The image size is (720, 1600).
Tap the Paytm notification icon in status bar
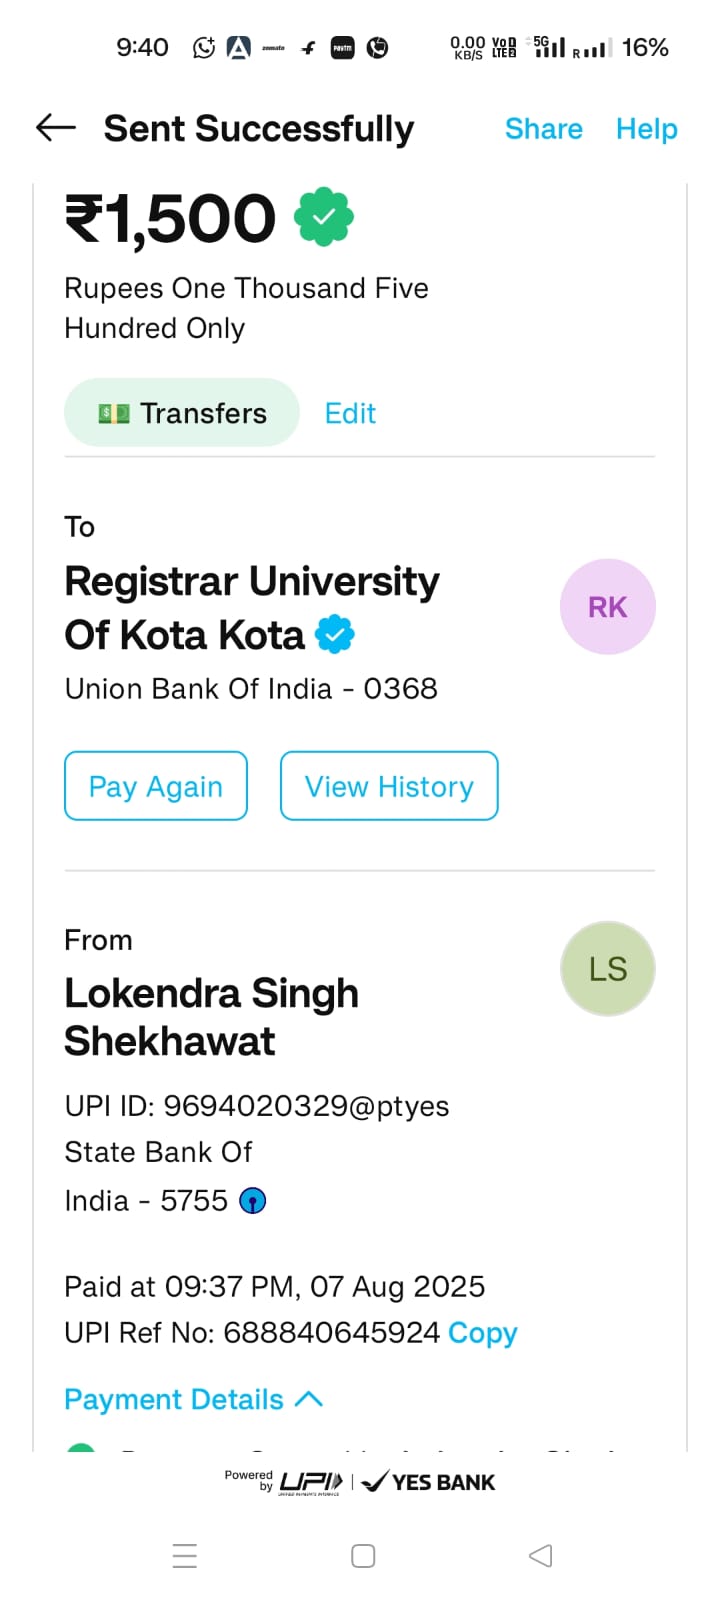pyautogui.click(x=343, y=47)
